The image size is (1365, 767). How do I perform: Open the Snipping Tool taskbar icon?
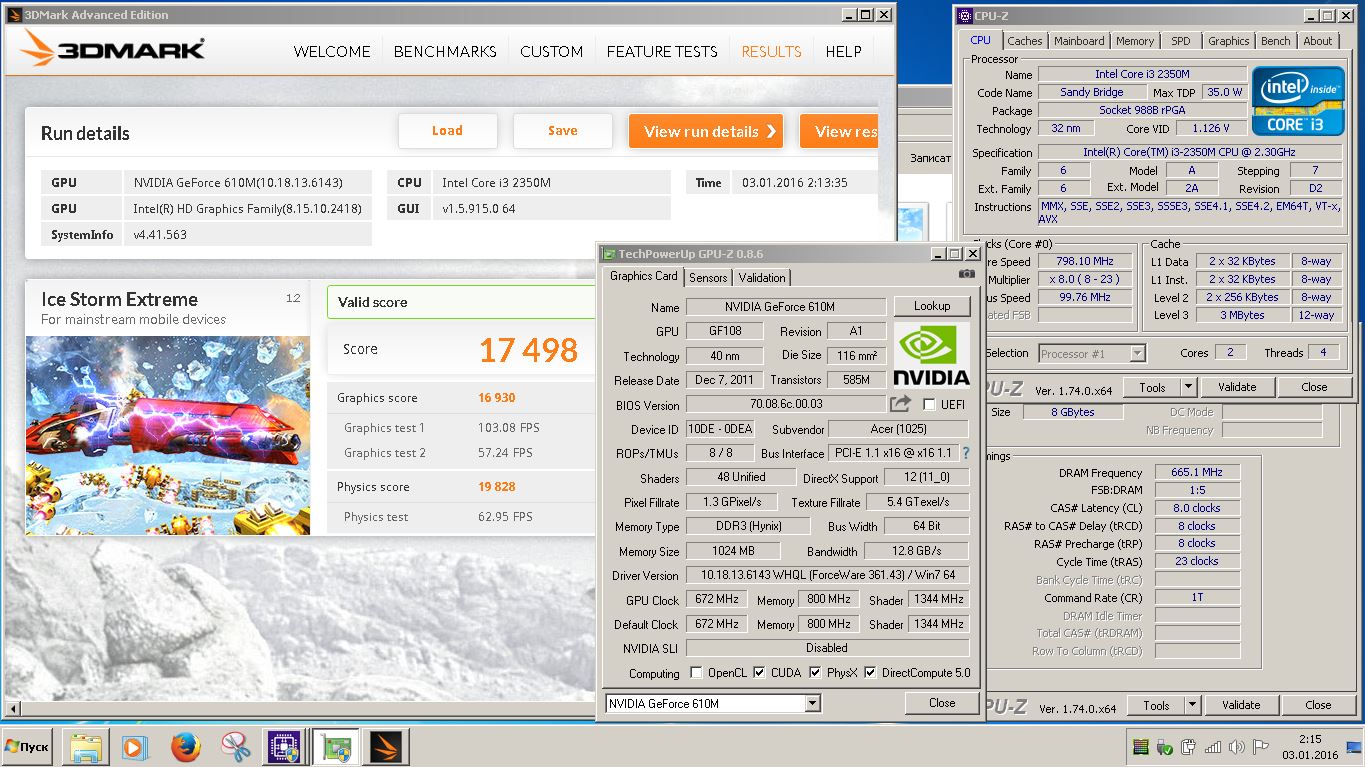235,747
